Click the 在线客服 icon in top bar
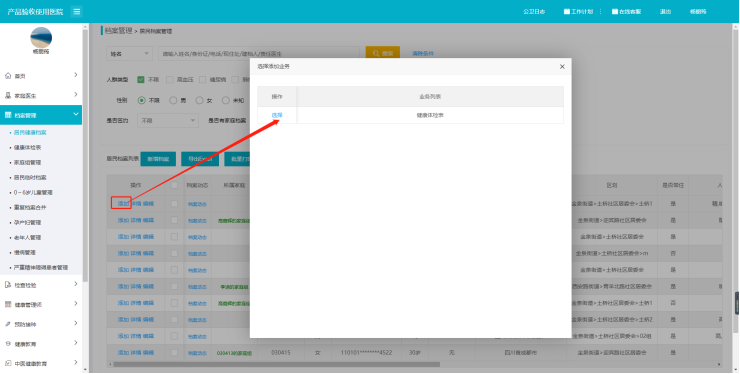Image resolution: width=740 pixels, height=374 pixels. pos(614,11)
